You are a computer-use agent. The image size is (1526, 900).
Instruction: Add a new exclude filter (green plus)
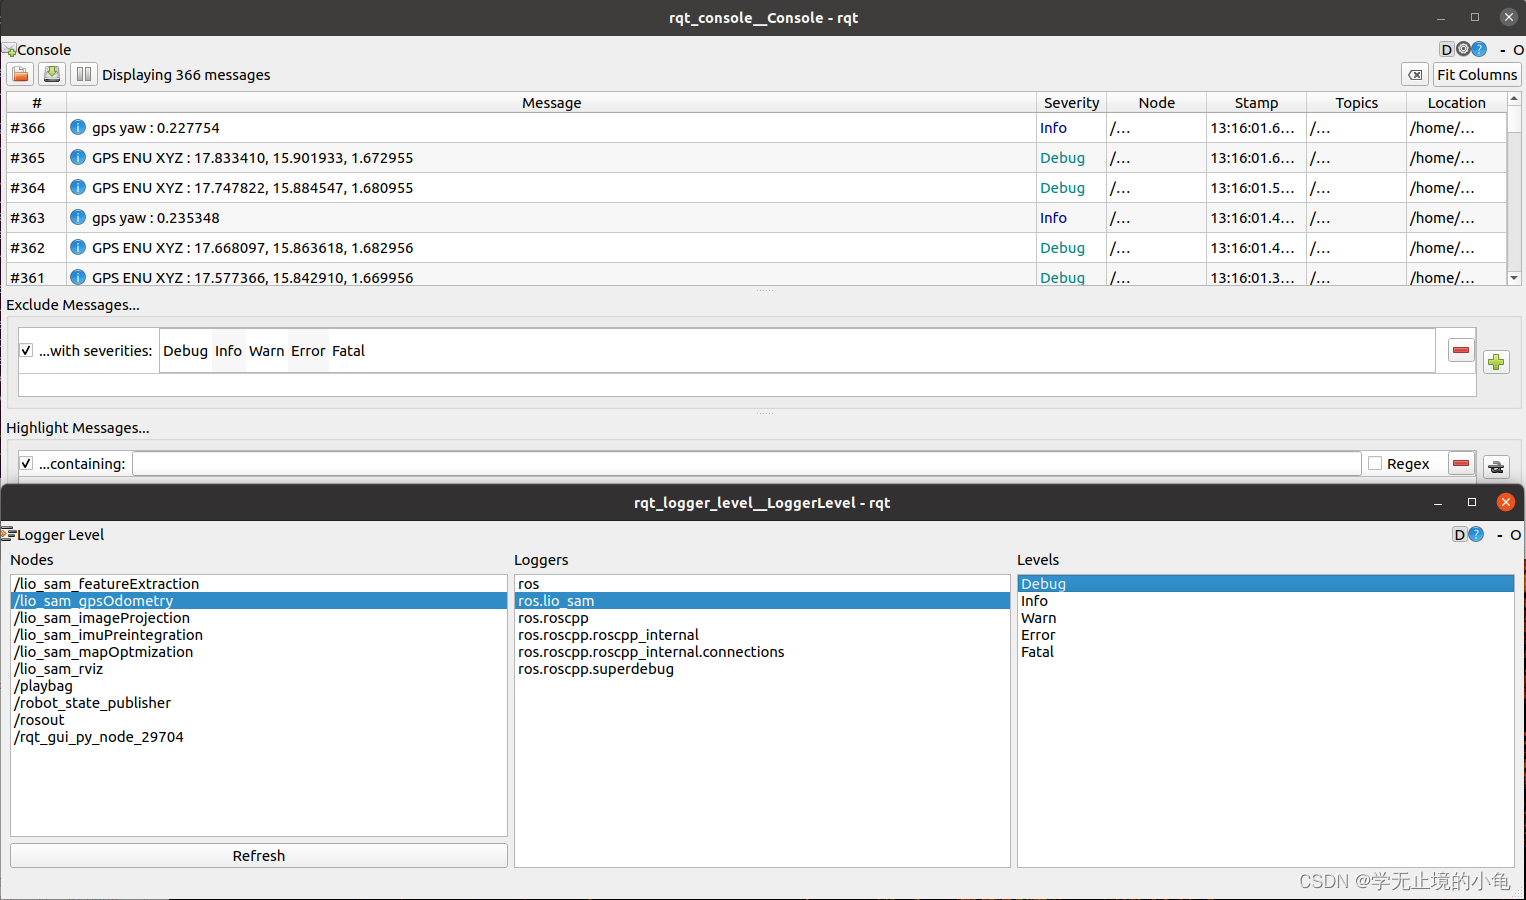click(x=1496, y=362)
